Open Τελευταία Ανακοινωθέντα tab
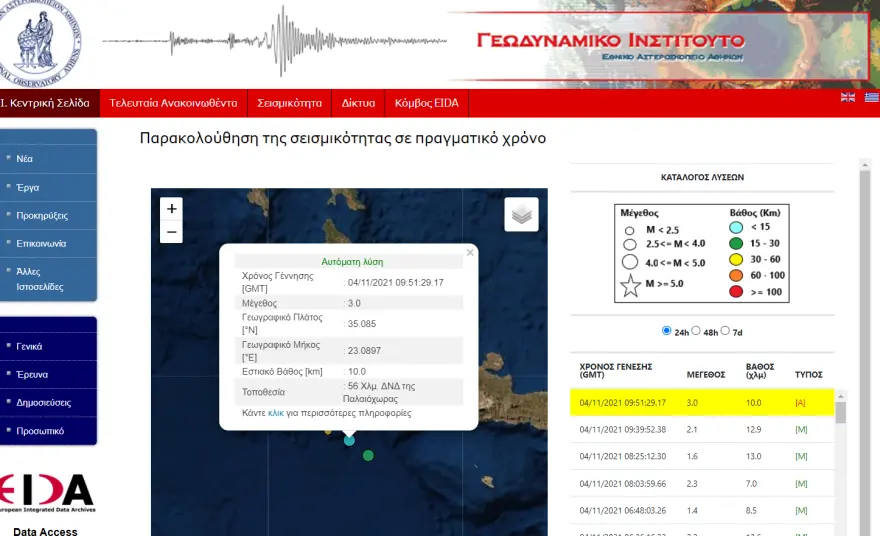Screen dimensions: 880x536 pyautogui.click(x=173, y=103)
